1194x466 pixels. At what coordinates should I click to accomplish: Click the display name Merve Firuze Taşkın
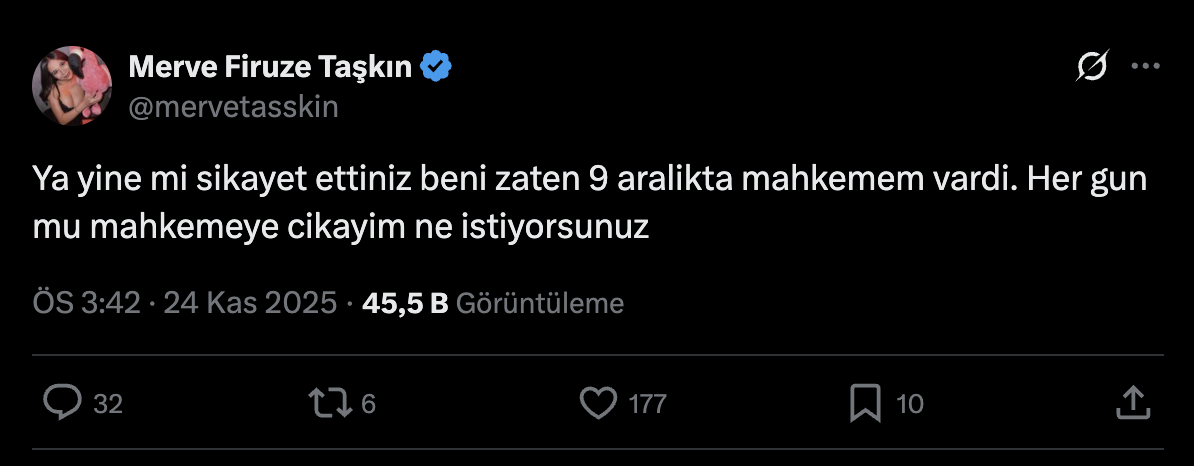271,67
